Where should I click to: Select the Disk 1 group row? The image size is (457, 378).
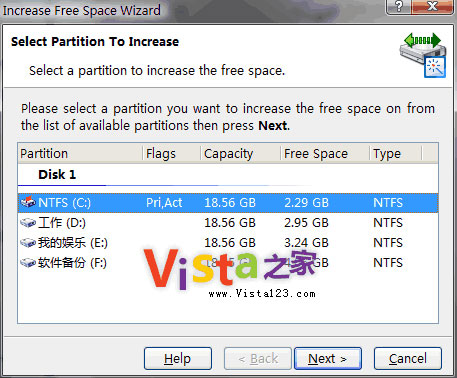tap(228, 175)
